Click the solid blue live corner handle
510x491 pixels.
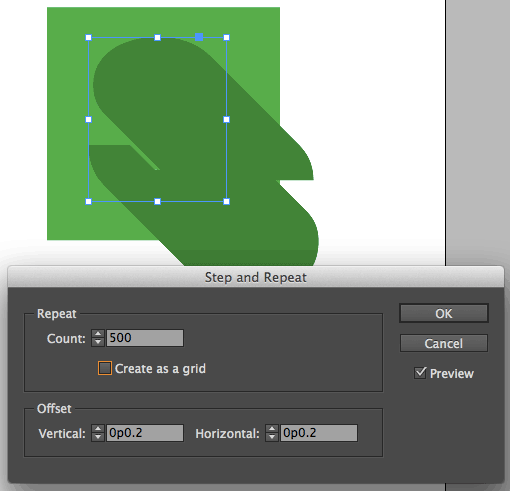199,37
